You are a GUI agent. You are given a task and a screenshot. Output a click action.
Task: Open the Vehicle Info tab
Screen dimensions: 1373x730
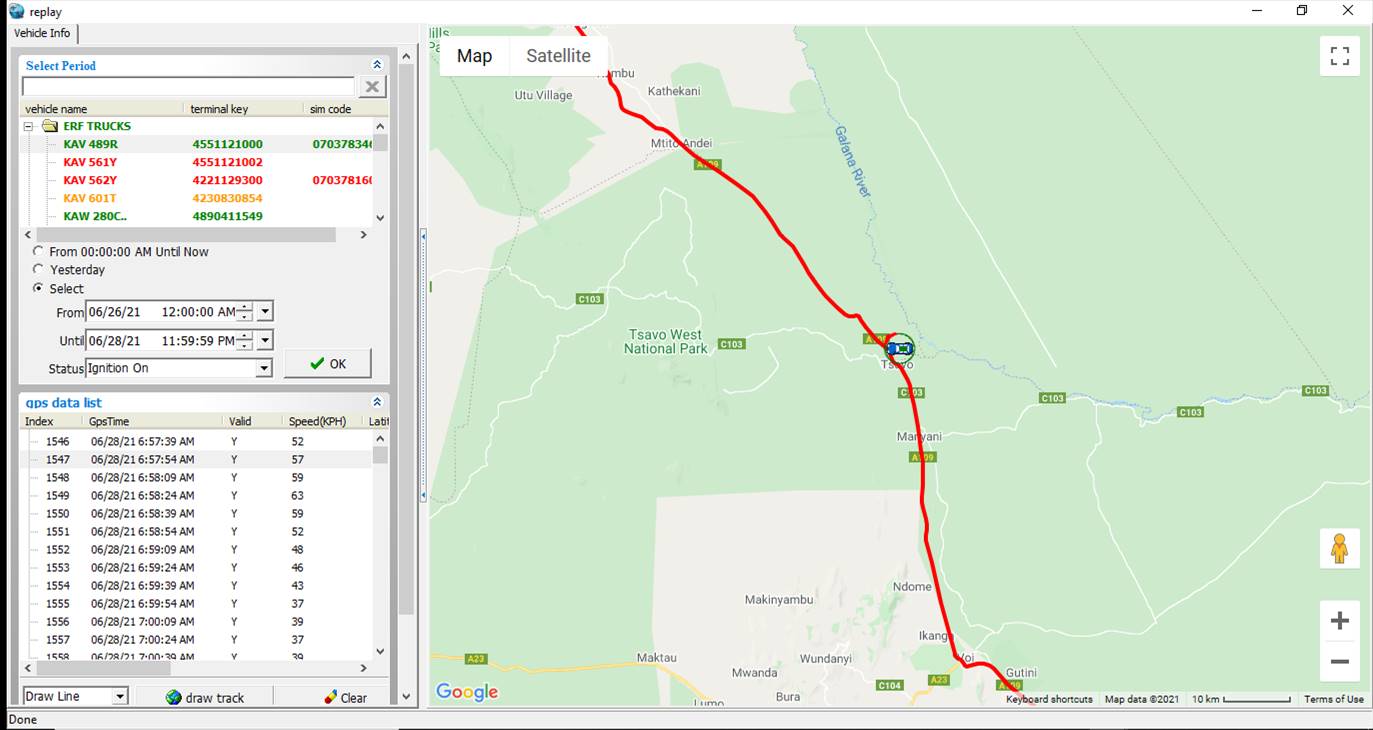41,33
